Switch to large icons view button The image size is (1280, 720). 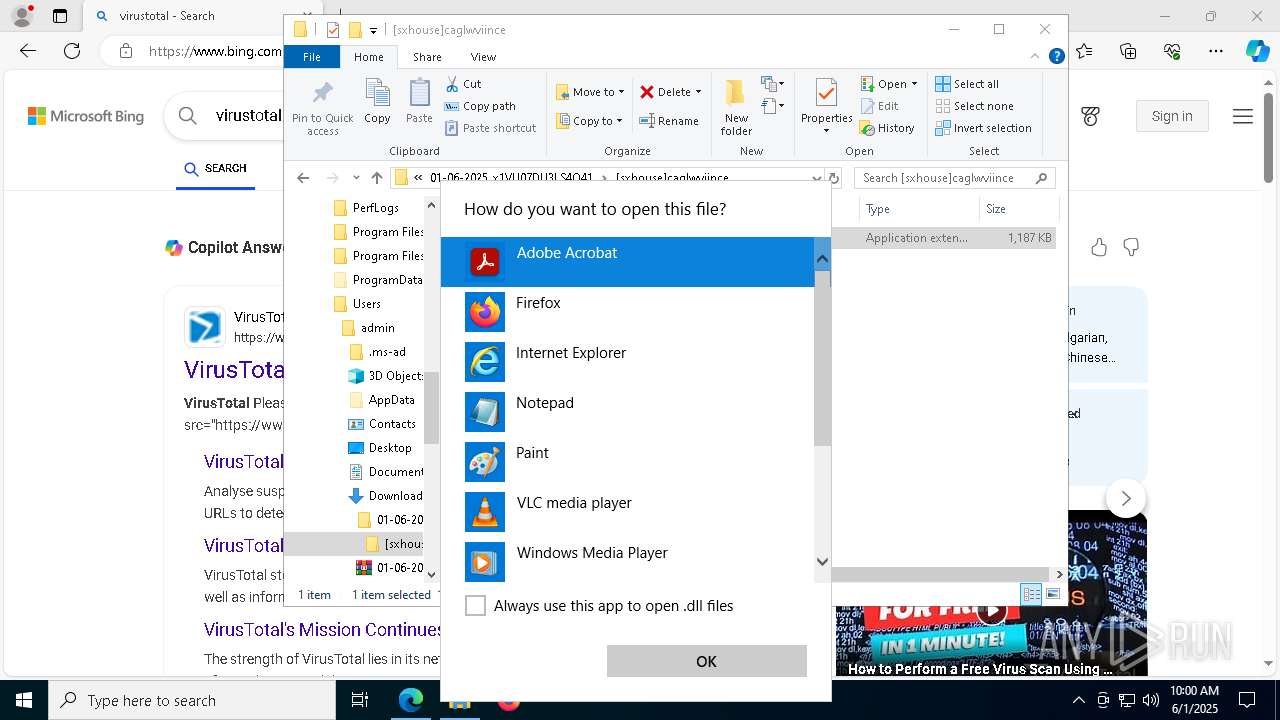pos(1052,594)
